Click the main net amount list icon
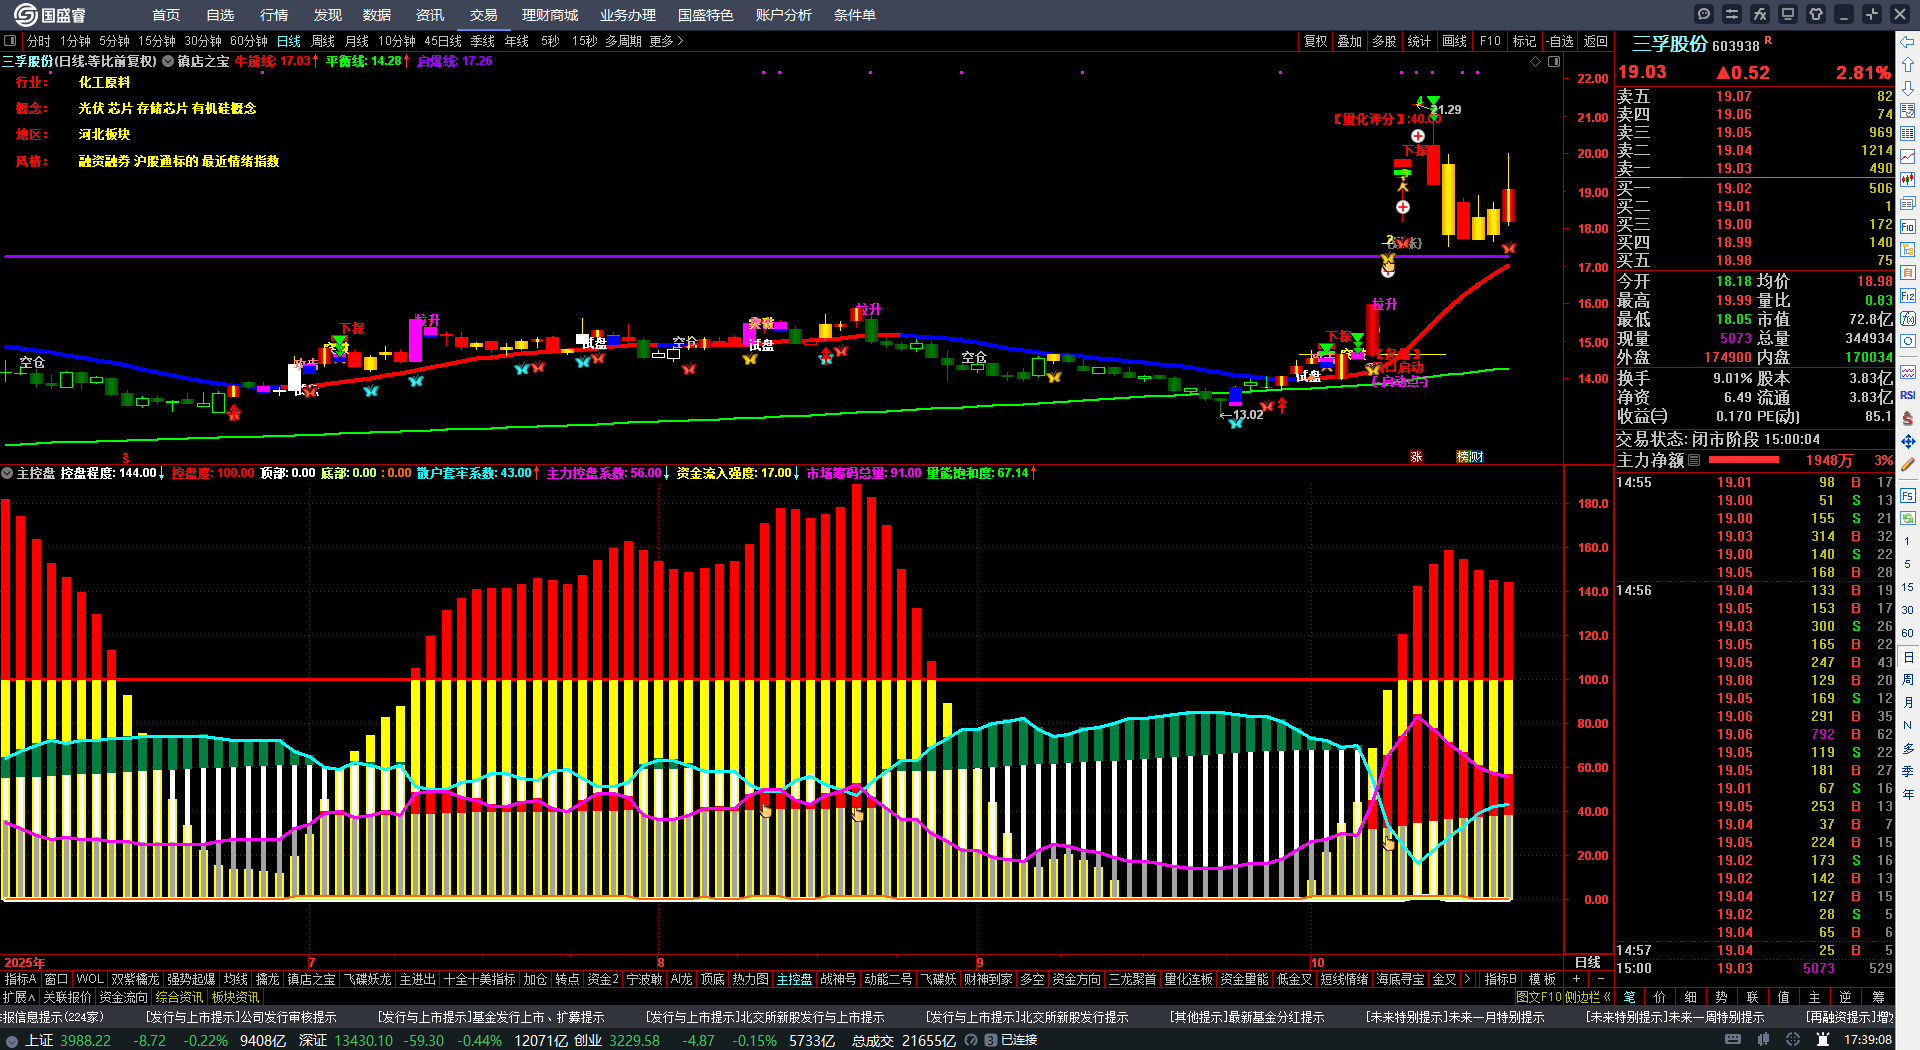Viewport: 1920px width, 1050px height. (x=1694, y=460)
